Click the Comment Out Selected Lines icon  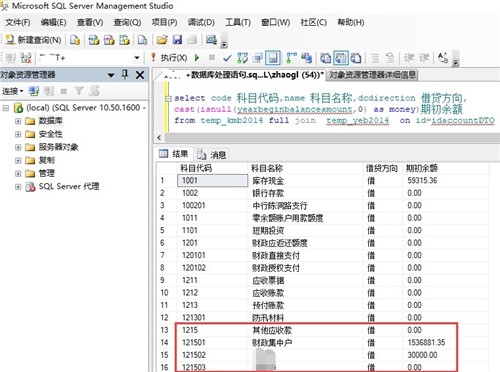pos(375,58)
